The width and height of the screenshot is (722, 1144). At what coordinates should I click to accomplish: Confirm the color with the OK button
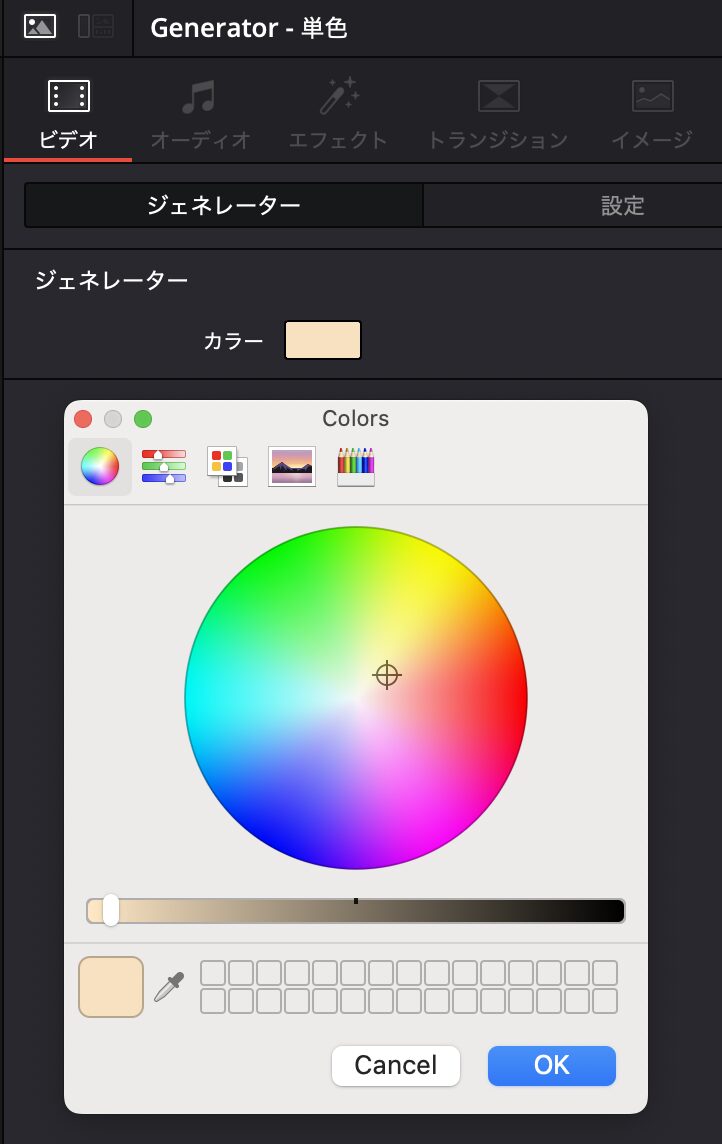point(551,1065)
